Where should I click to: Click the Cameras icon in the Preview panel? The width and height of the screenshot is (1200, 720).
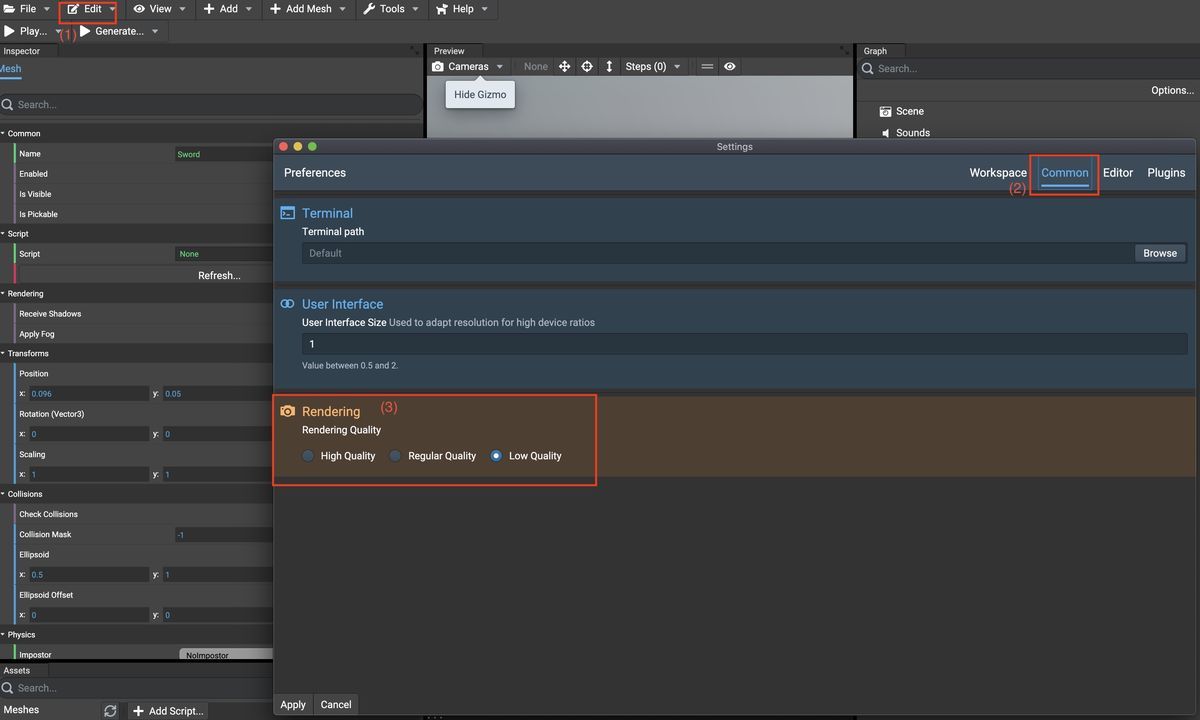point(437,66)
